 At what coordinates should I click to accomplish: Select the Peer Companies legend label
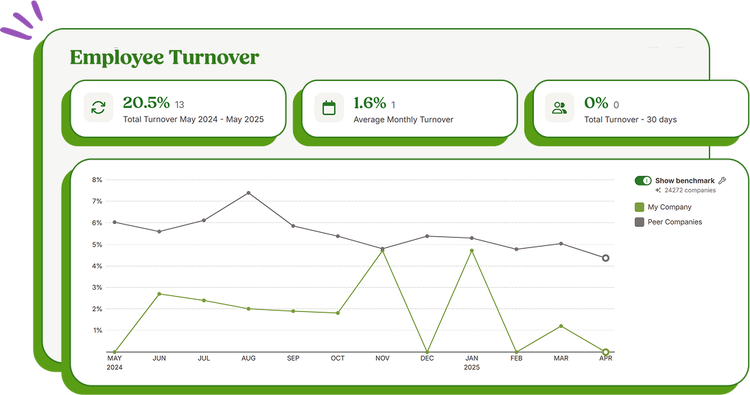(675, 222)
